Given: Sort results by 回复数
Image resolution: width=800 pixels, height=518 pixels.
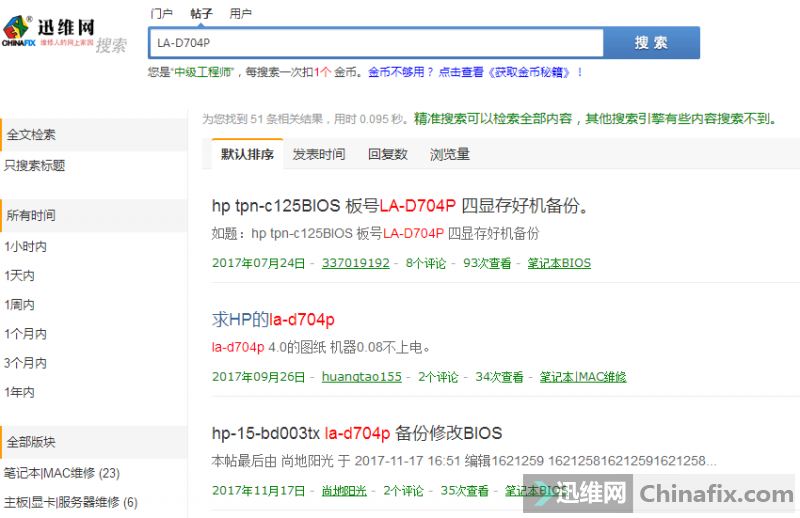Looking at the screenshot, I should tap(388, 154).
